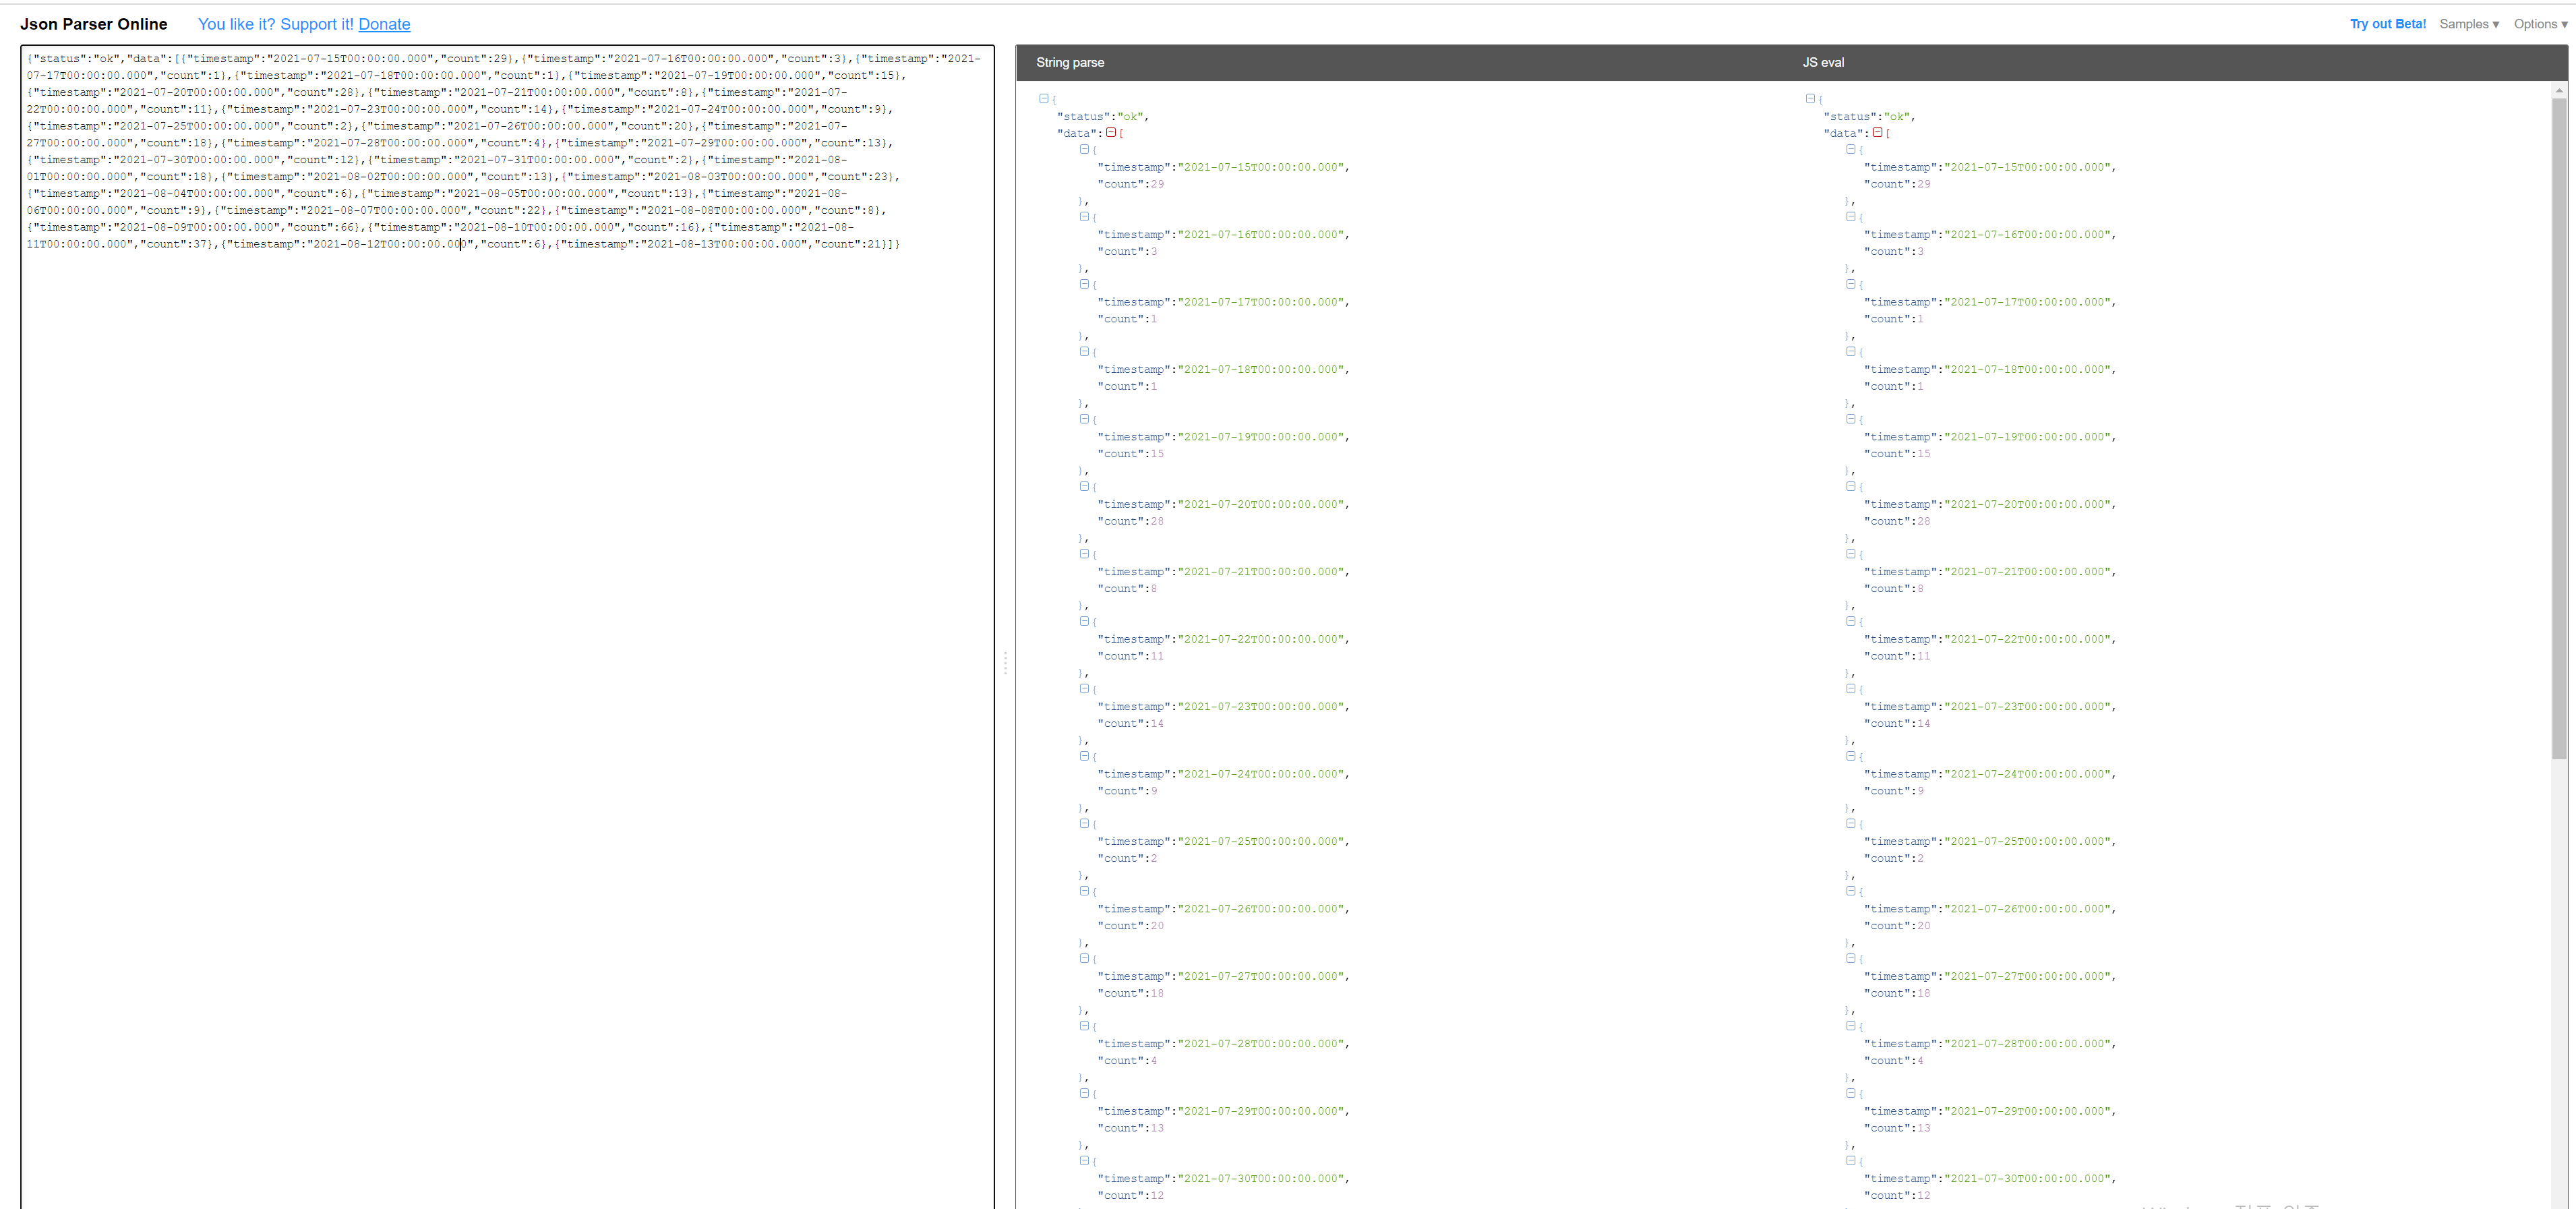2576x1209 pixels.
Task: Click the vertical scrollbar of output panel
Action: [x=2559, y=430]
